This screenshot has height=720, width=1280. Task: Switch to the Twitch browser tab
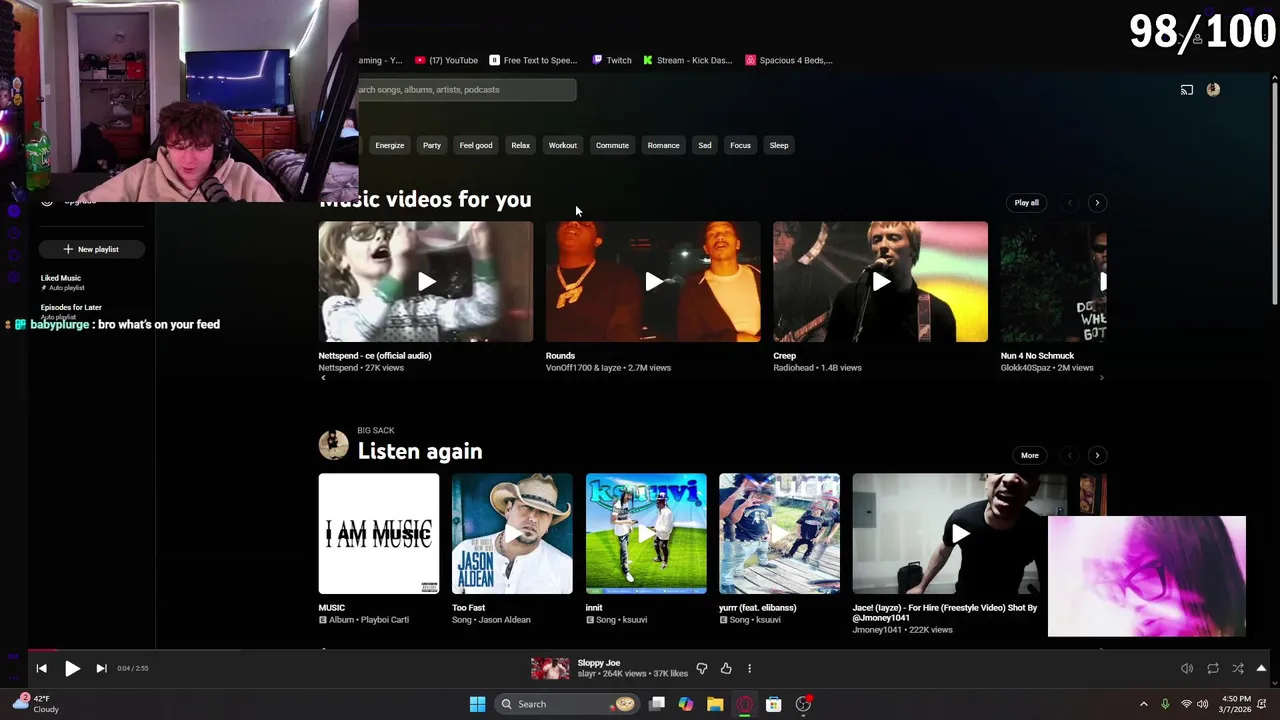[x=612, y=60]
